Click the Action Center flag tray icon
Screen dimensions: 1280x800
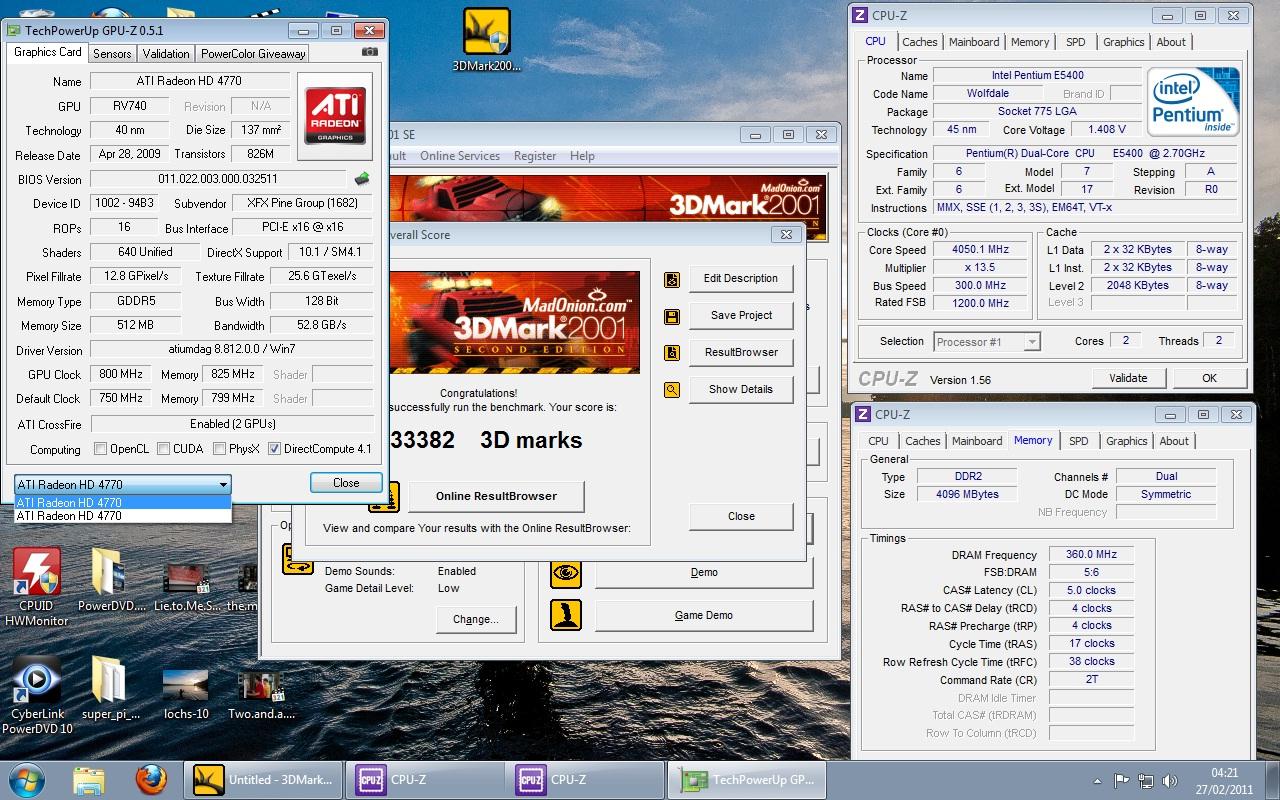pos(1122,780)
